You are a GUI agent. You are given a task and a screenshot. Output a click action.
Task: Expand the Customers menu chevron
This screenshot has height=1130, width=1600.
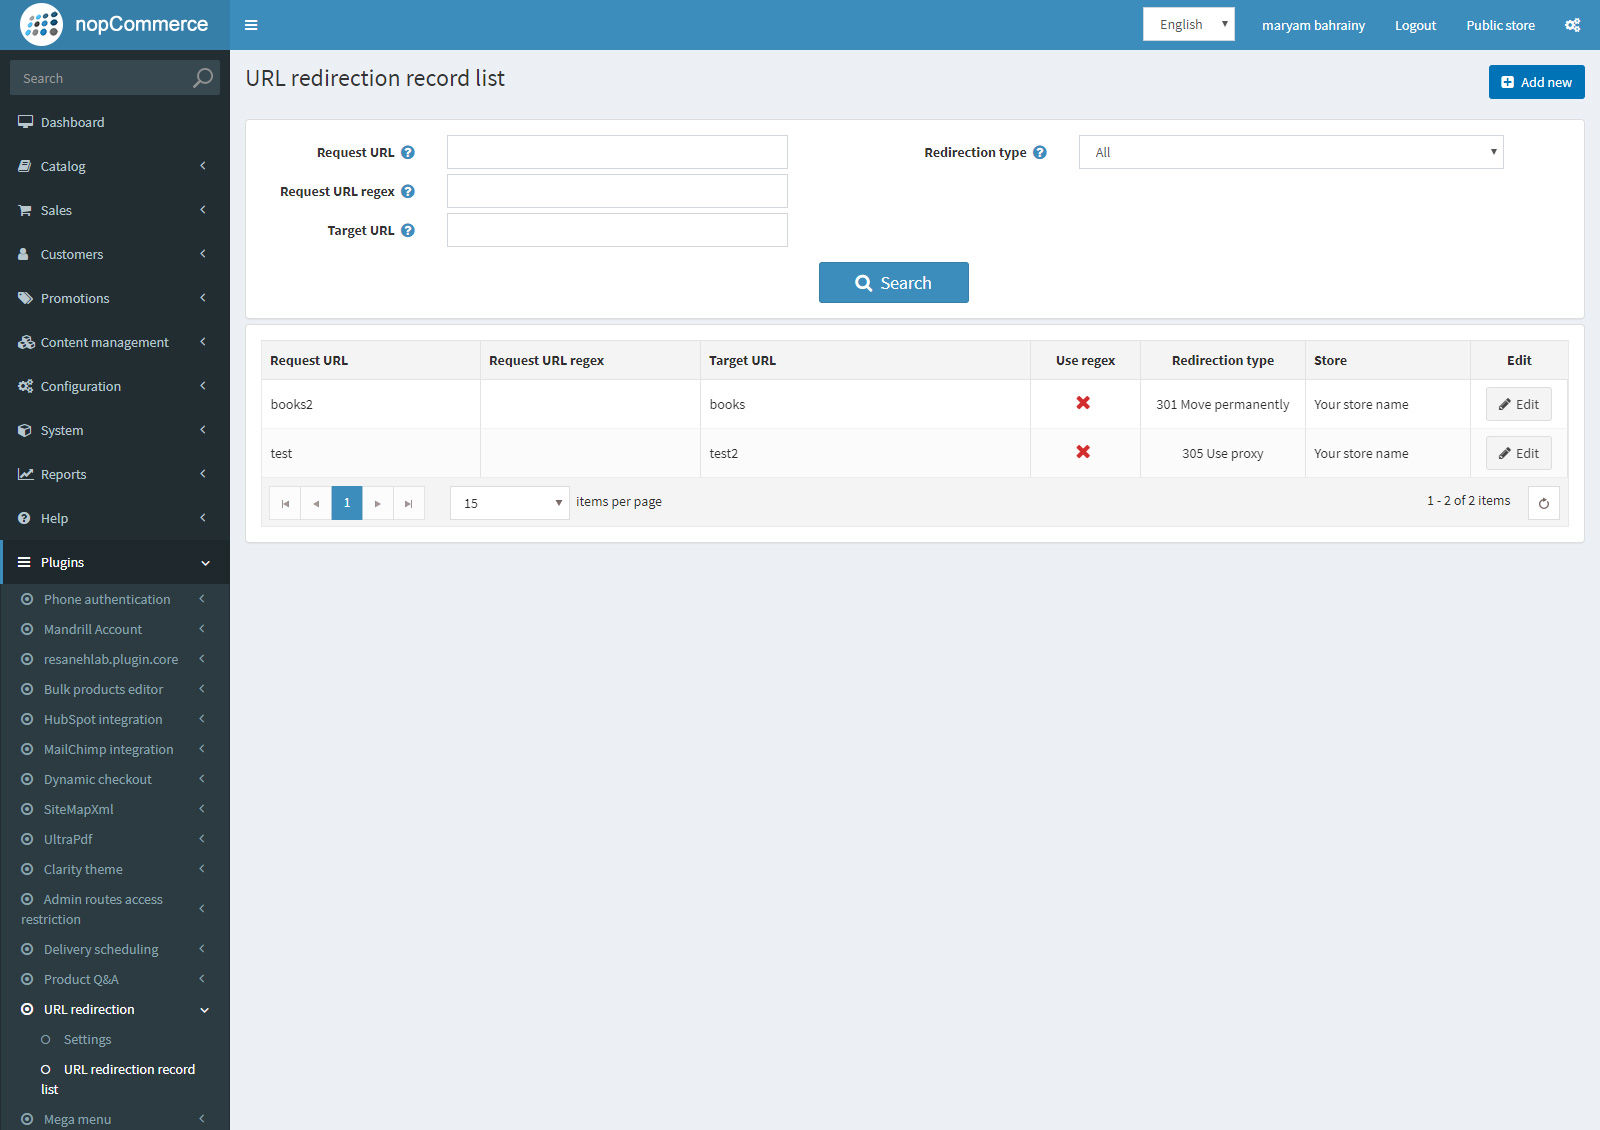point(203,254)
